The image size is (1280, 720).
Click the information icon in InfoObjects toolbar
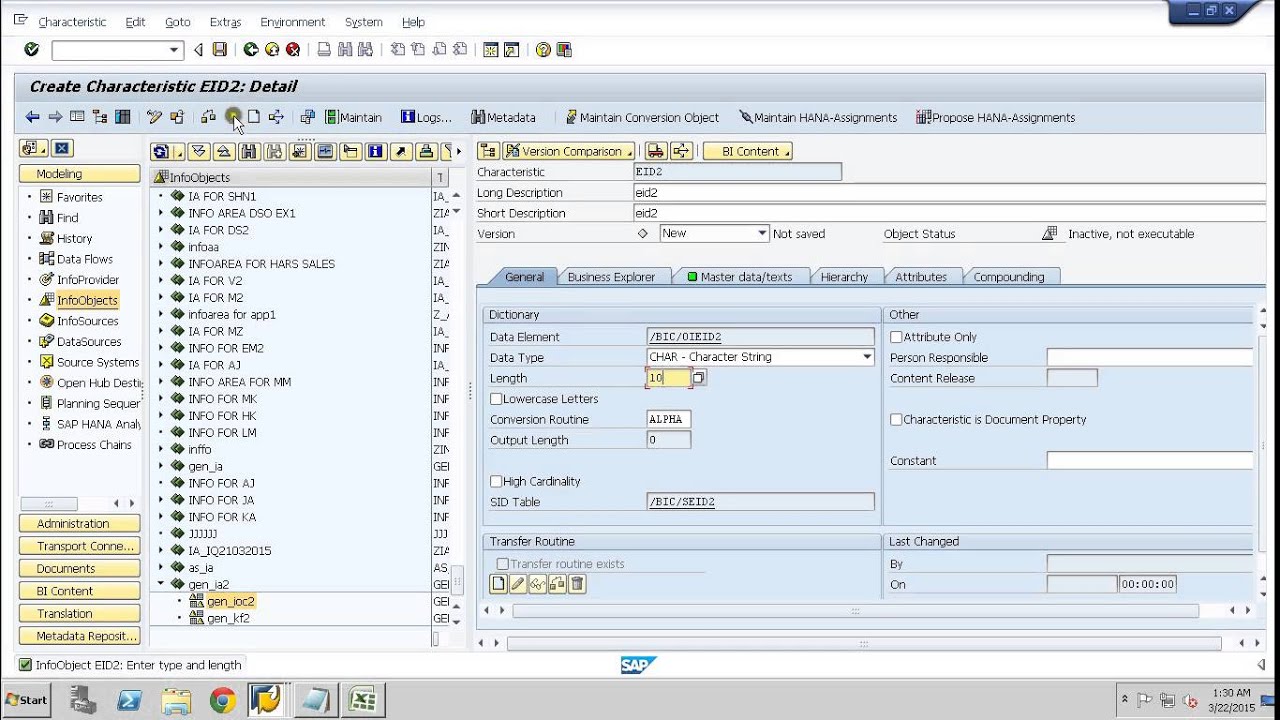[375, 151]
